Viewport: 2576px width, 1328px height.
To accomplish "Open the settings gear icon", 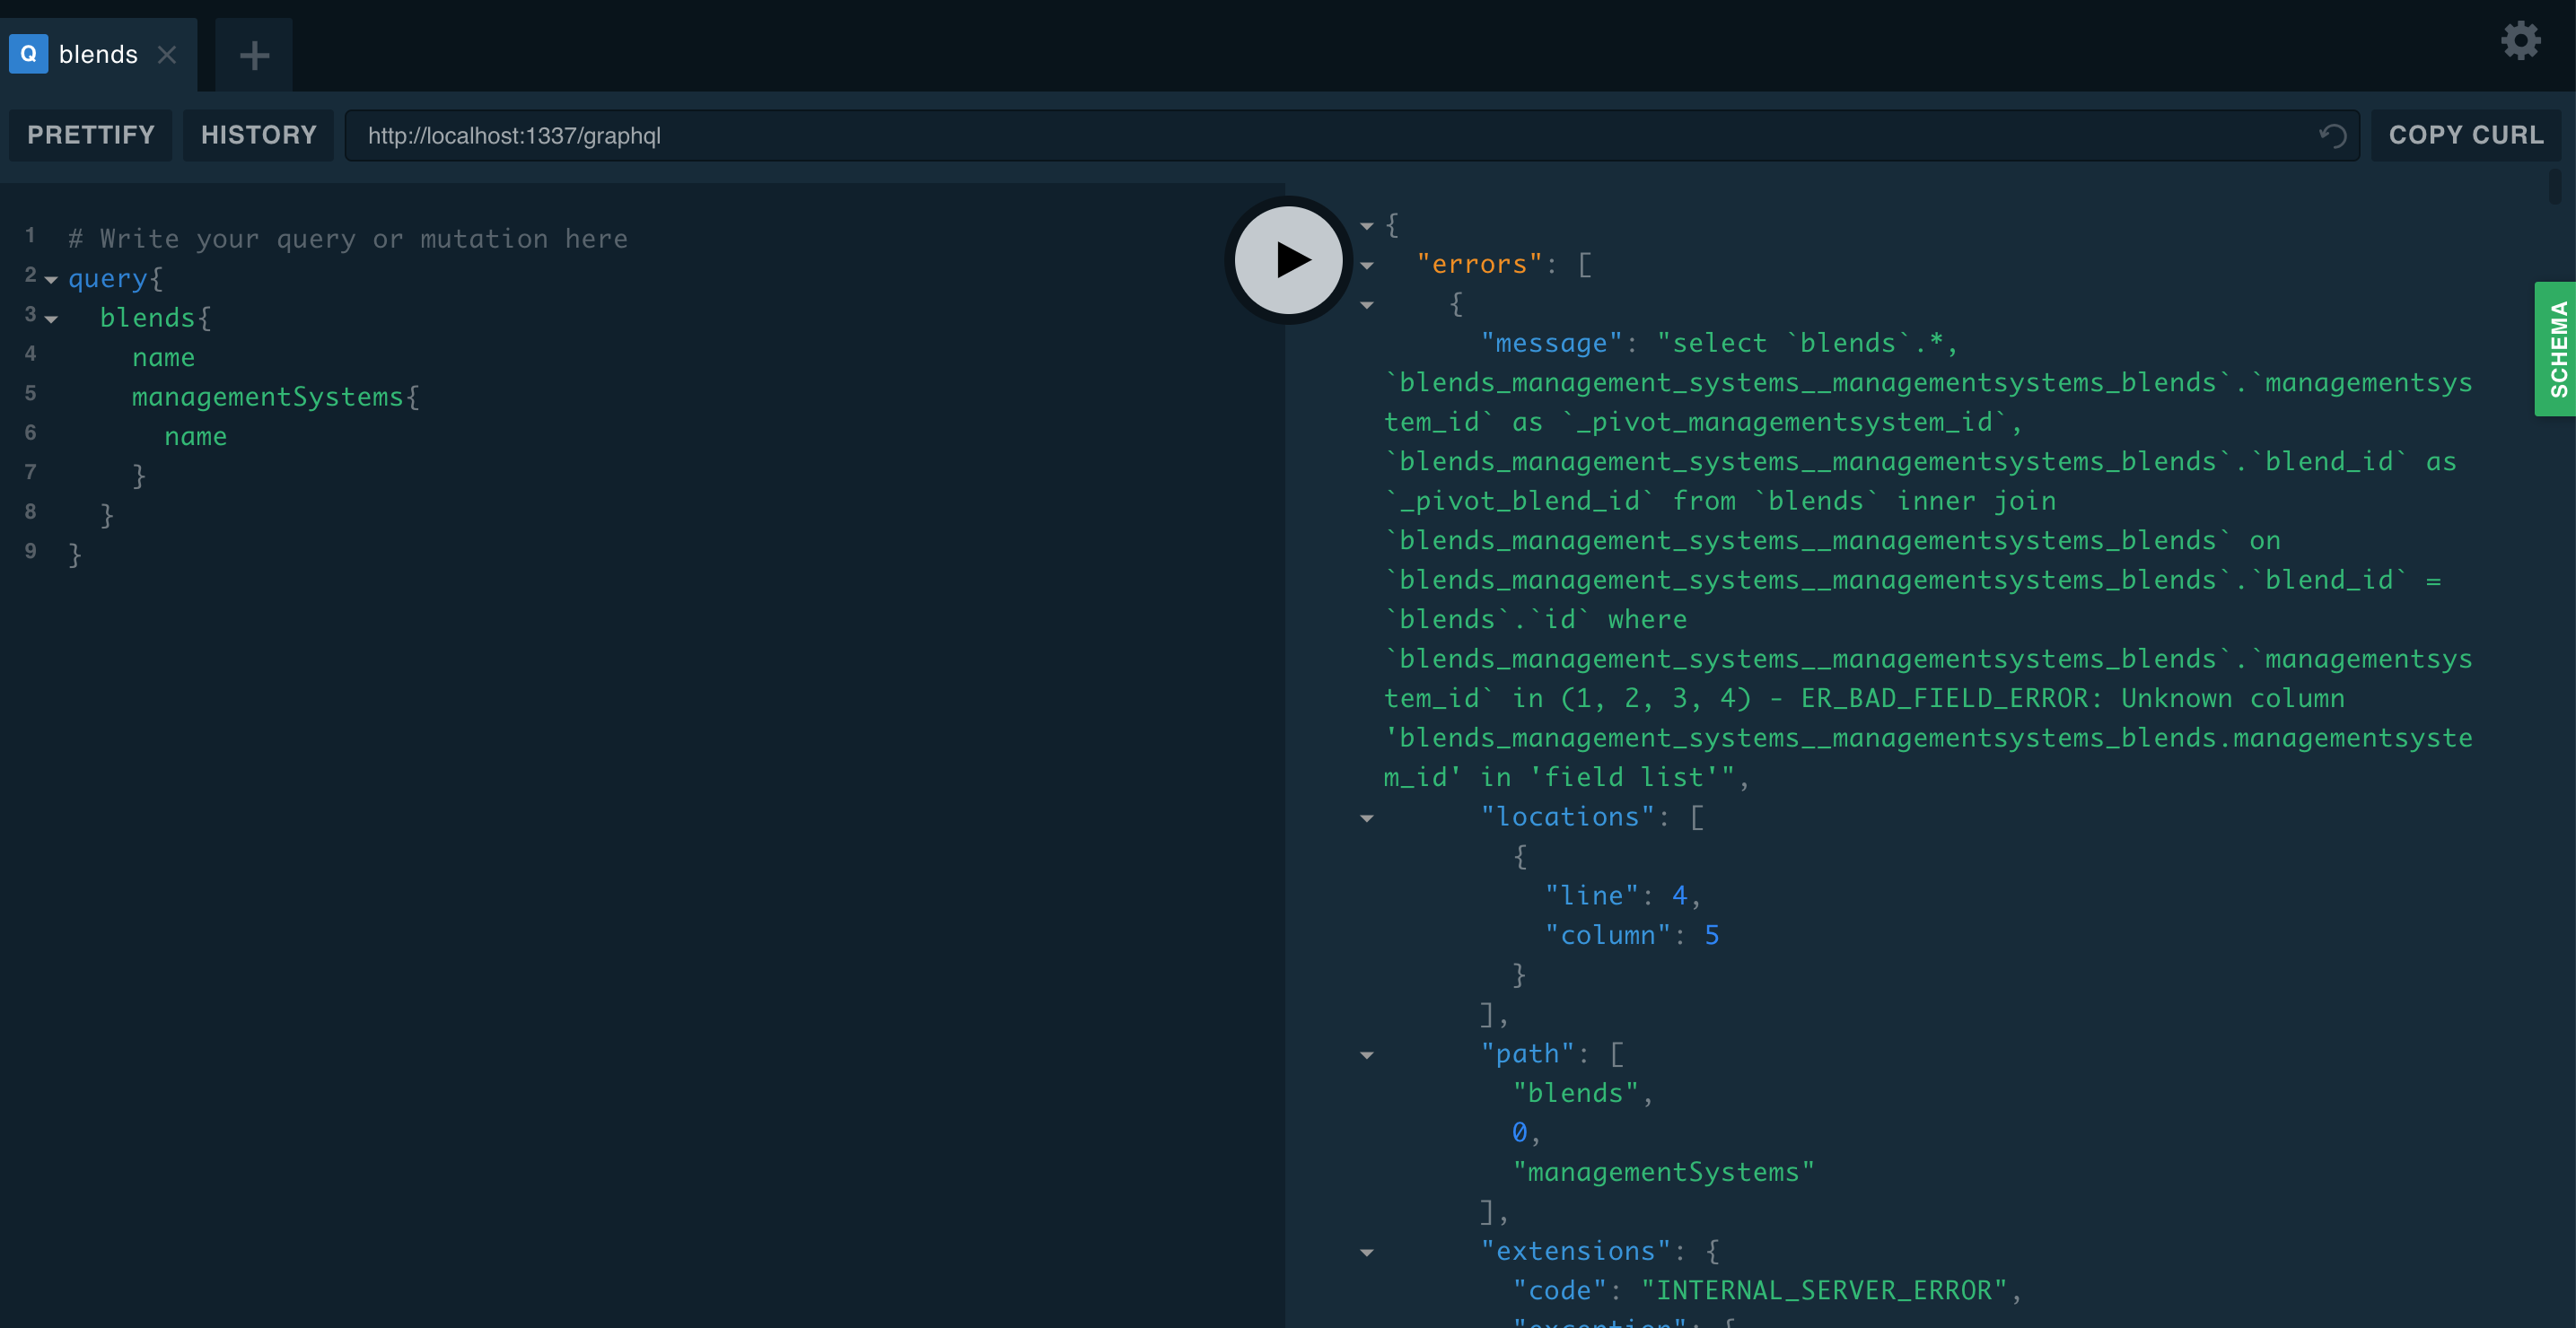I will 2520,41.
